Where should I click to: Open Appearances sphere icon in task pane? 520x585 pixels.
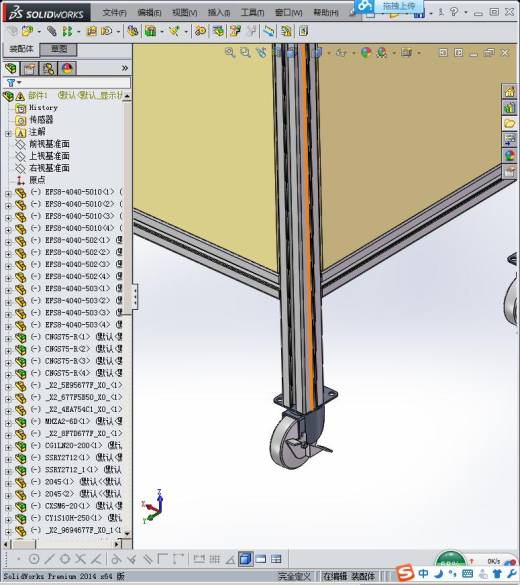click(x=509, y=155)
